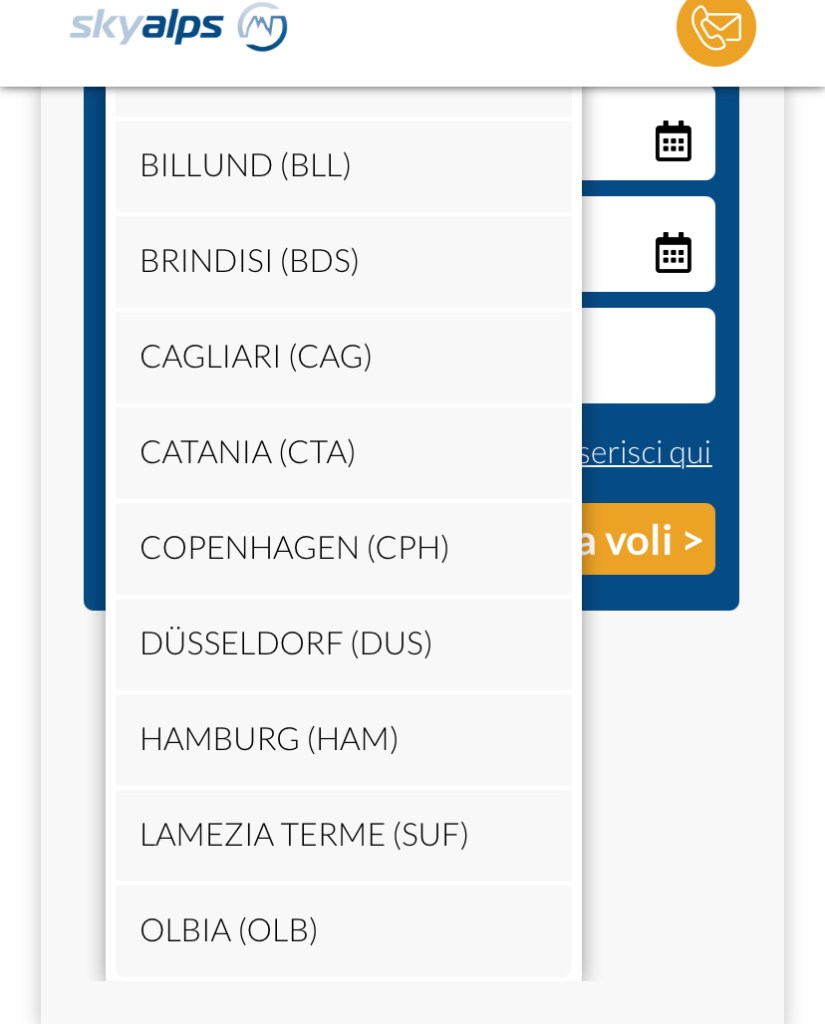This screenshot has width=825, height=1024.
Task: Choose BRINDISI (BDS) in the dropdown
Action: 343,261
